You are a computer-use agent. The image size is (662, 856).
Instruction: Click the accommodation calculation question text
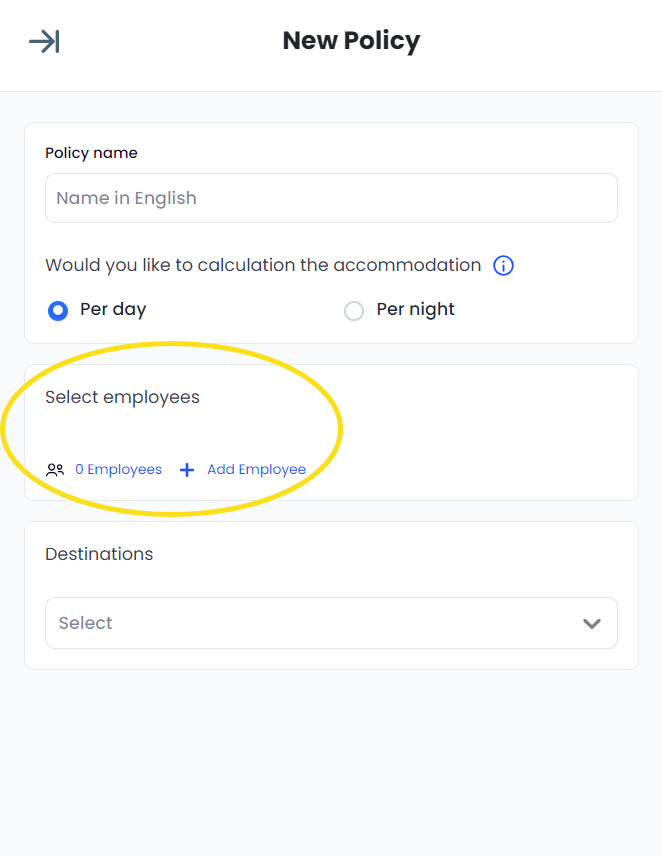click(263, 265)
